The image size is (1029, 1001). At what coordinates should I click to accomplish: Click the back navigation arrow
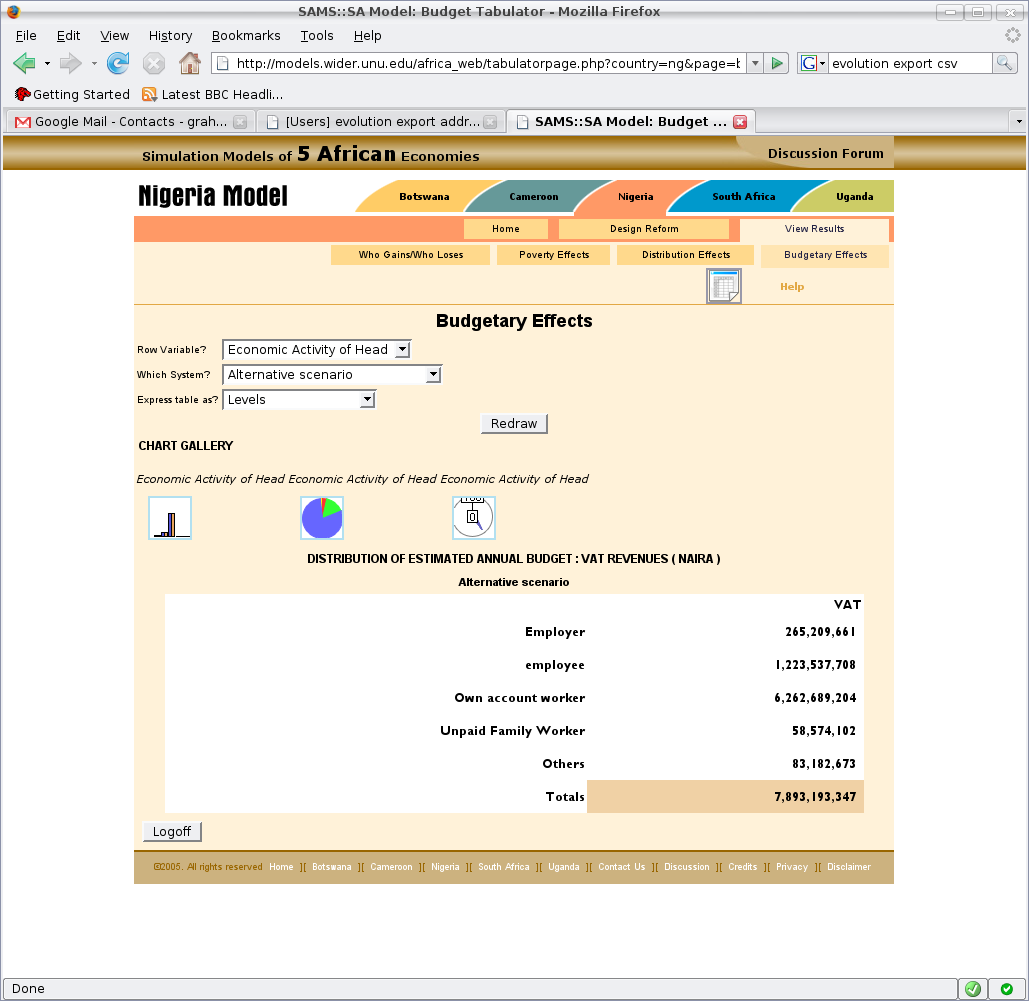pyautogui.click(x=24, y=64)
